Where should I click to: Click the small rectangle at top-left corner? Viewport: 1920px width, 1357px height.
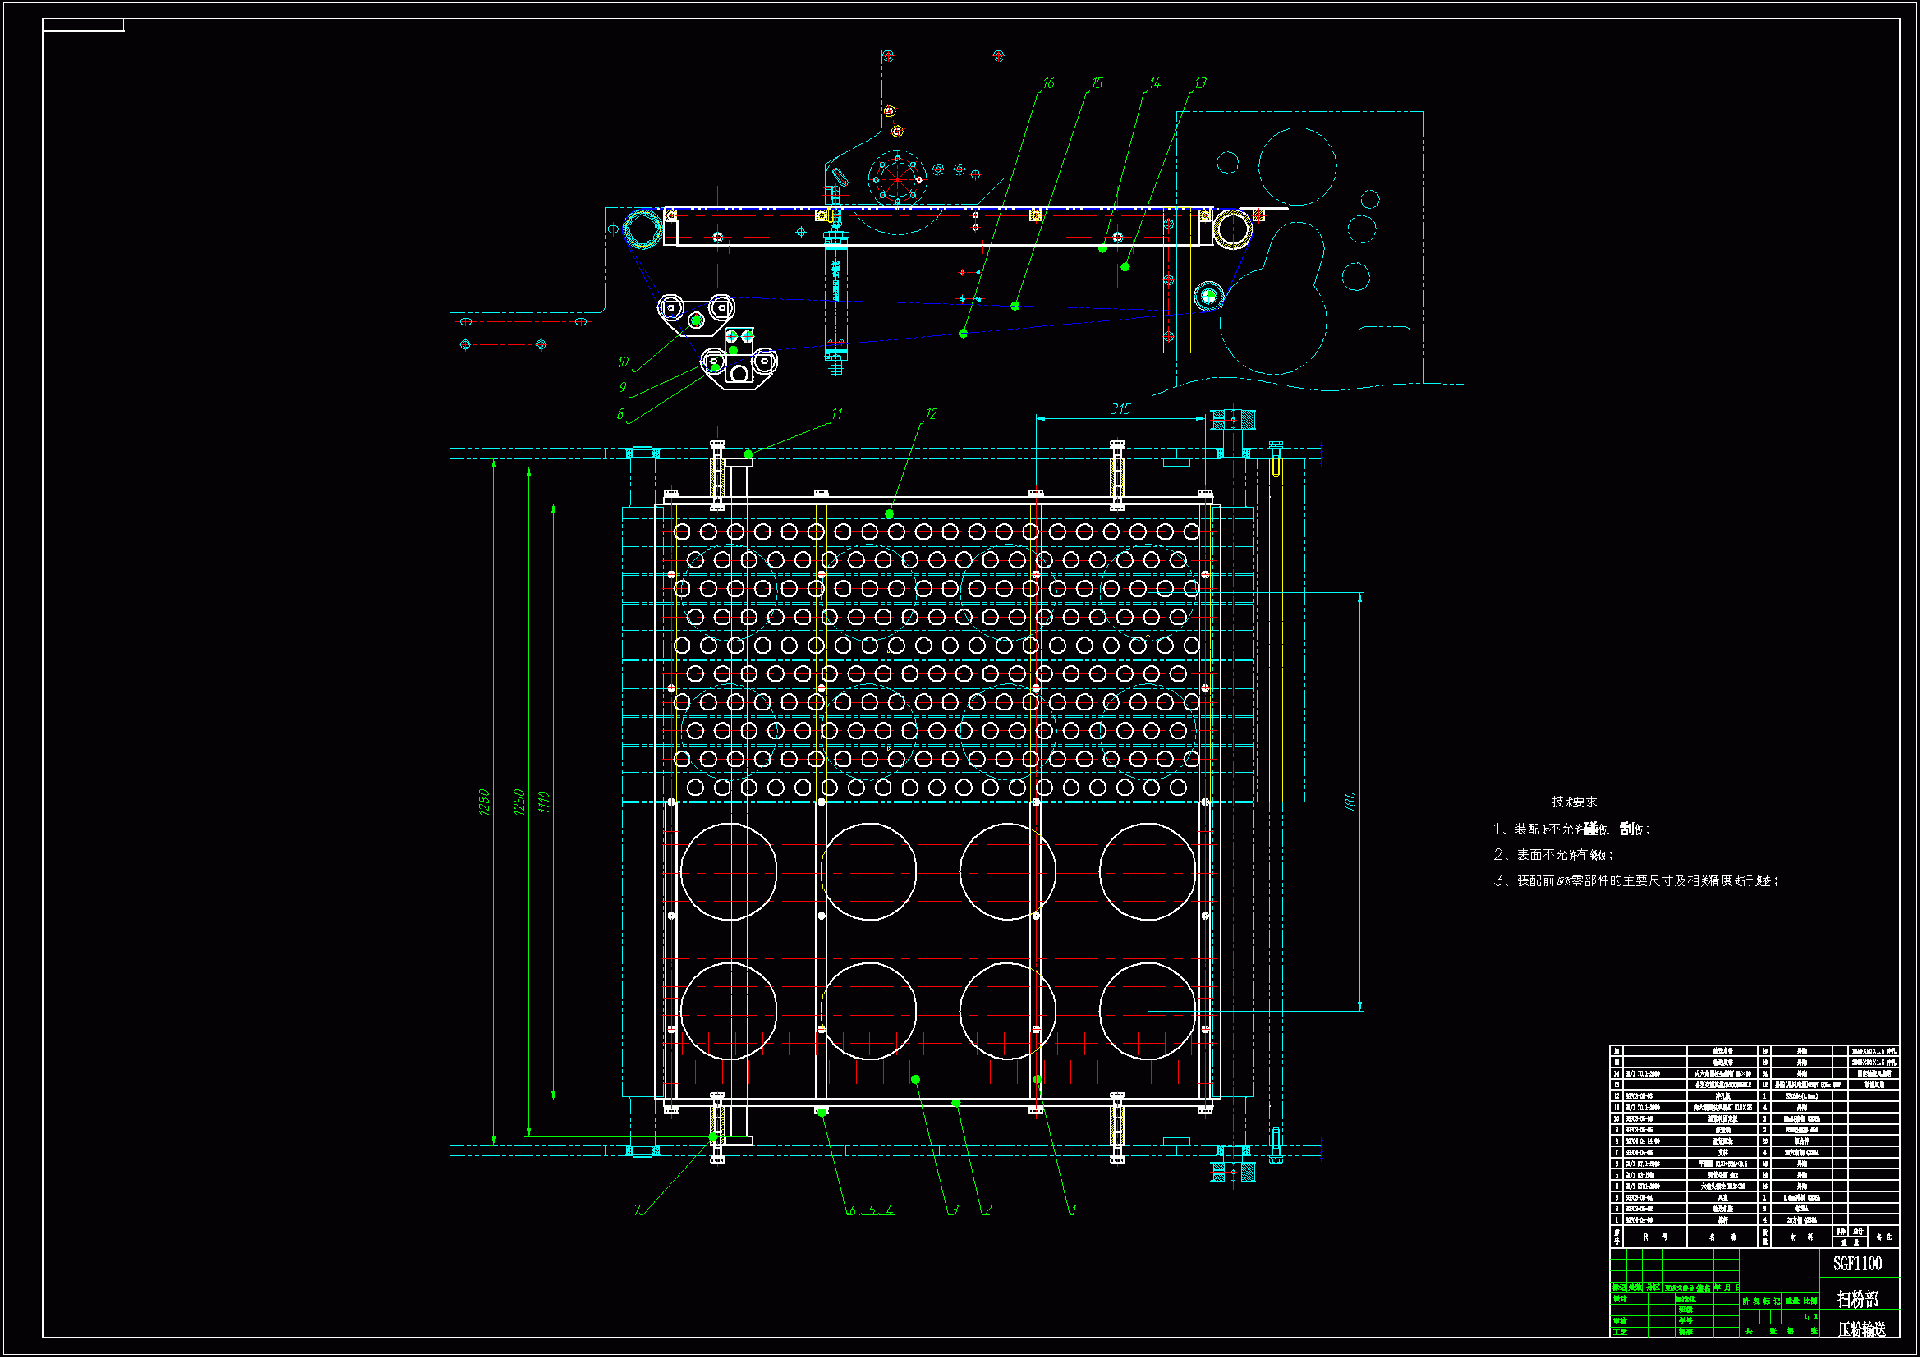pyautogui.click(x=84, y=25)
